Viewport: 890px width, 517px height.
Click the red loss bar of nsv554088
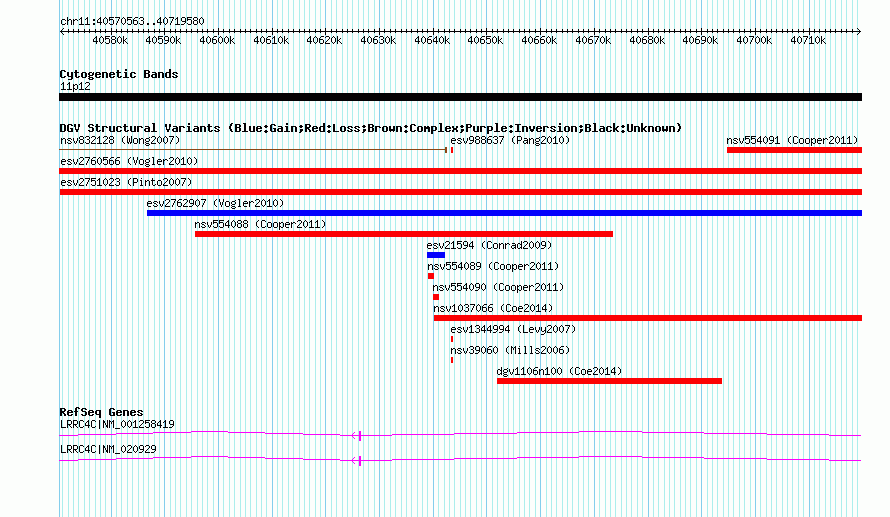(404, 234)
